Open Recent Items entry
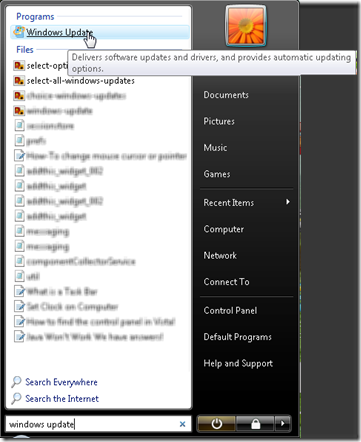The image size is (361, 442). point(229,203)
